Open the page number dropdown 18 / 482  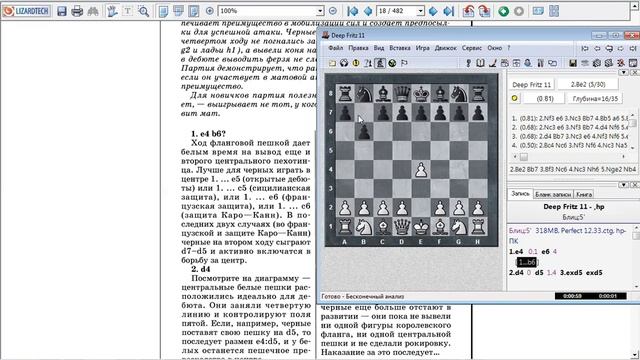(x=420, y=11)
